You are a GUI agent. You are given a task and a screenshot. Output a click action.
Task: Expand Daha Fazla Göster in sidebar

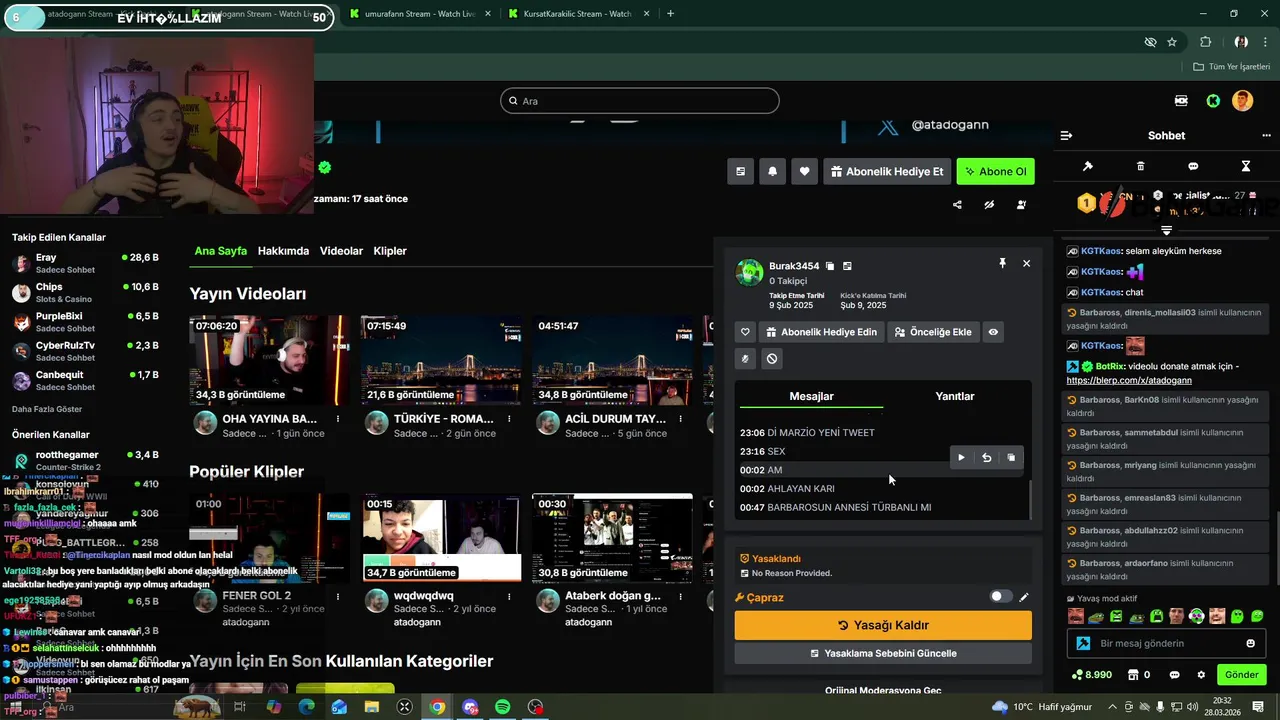(47, 409)
